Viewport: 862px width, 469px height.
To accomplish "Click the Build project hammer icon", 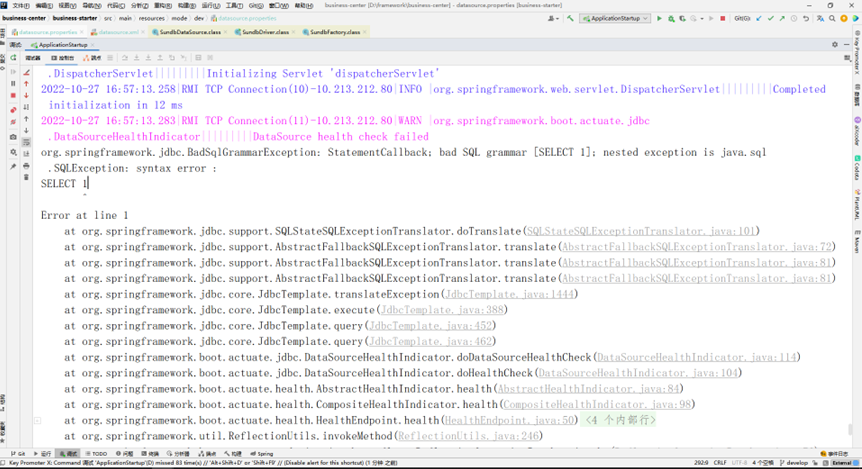I will [571, 18].
